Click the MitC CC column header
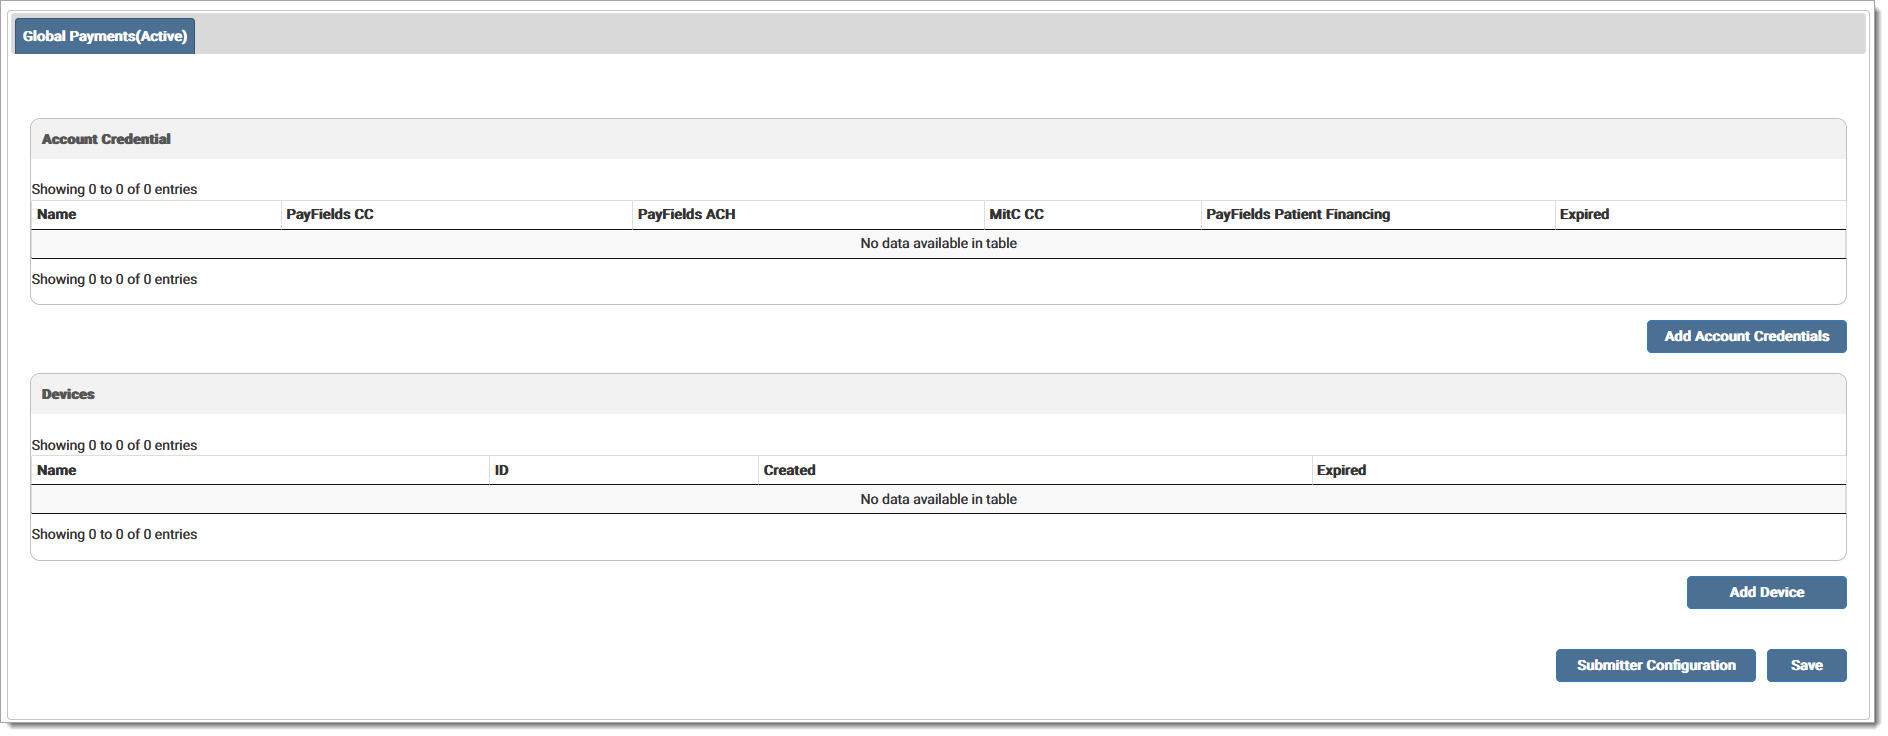Viewport: 1888px width, 736px height. click(x=1016, y=215)
